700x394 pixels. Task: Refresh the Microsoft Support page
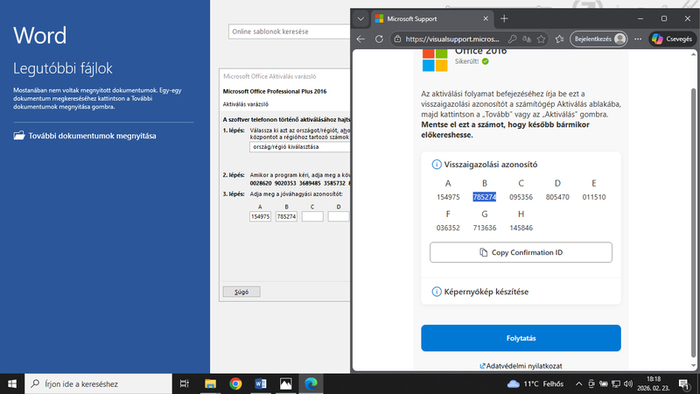click(379, 39)
